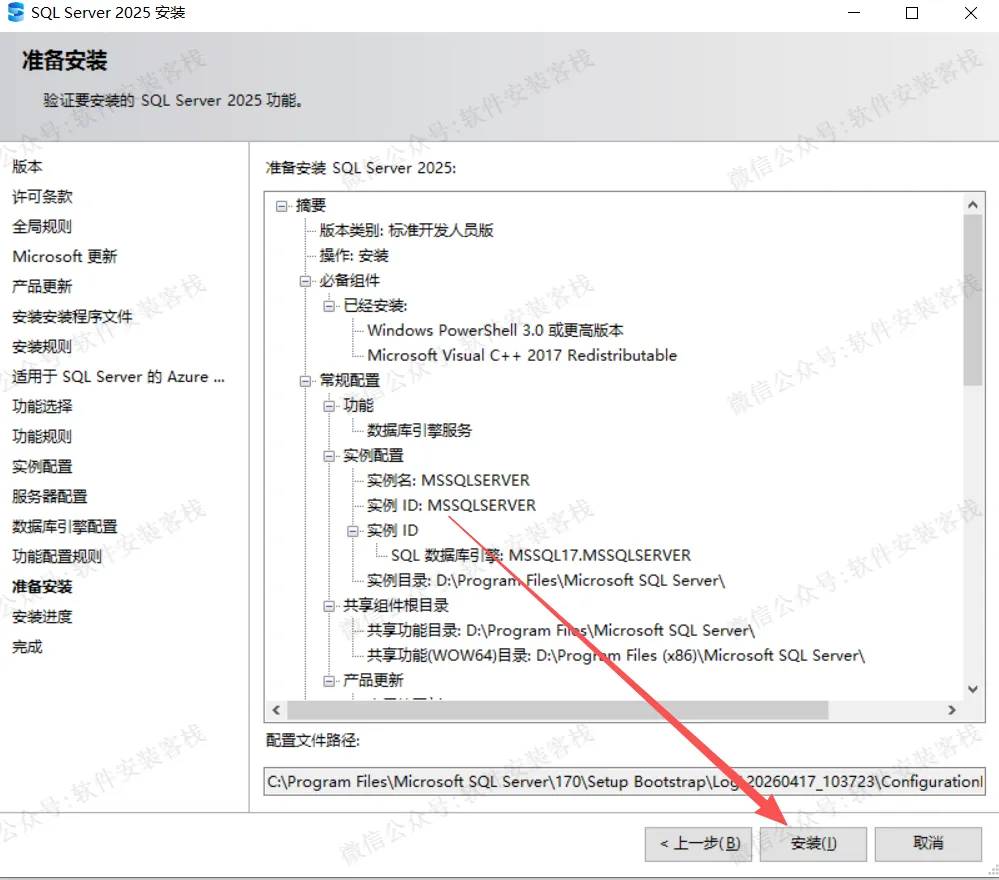Maximize the installer window
The image size is (999, 880).
click(912, 13)
